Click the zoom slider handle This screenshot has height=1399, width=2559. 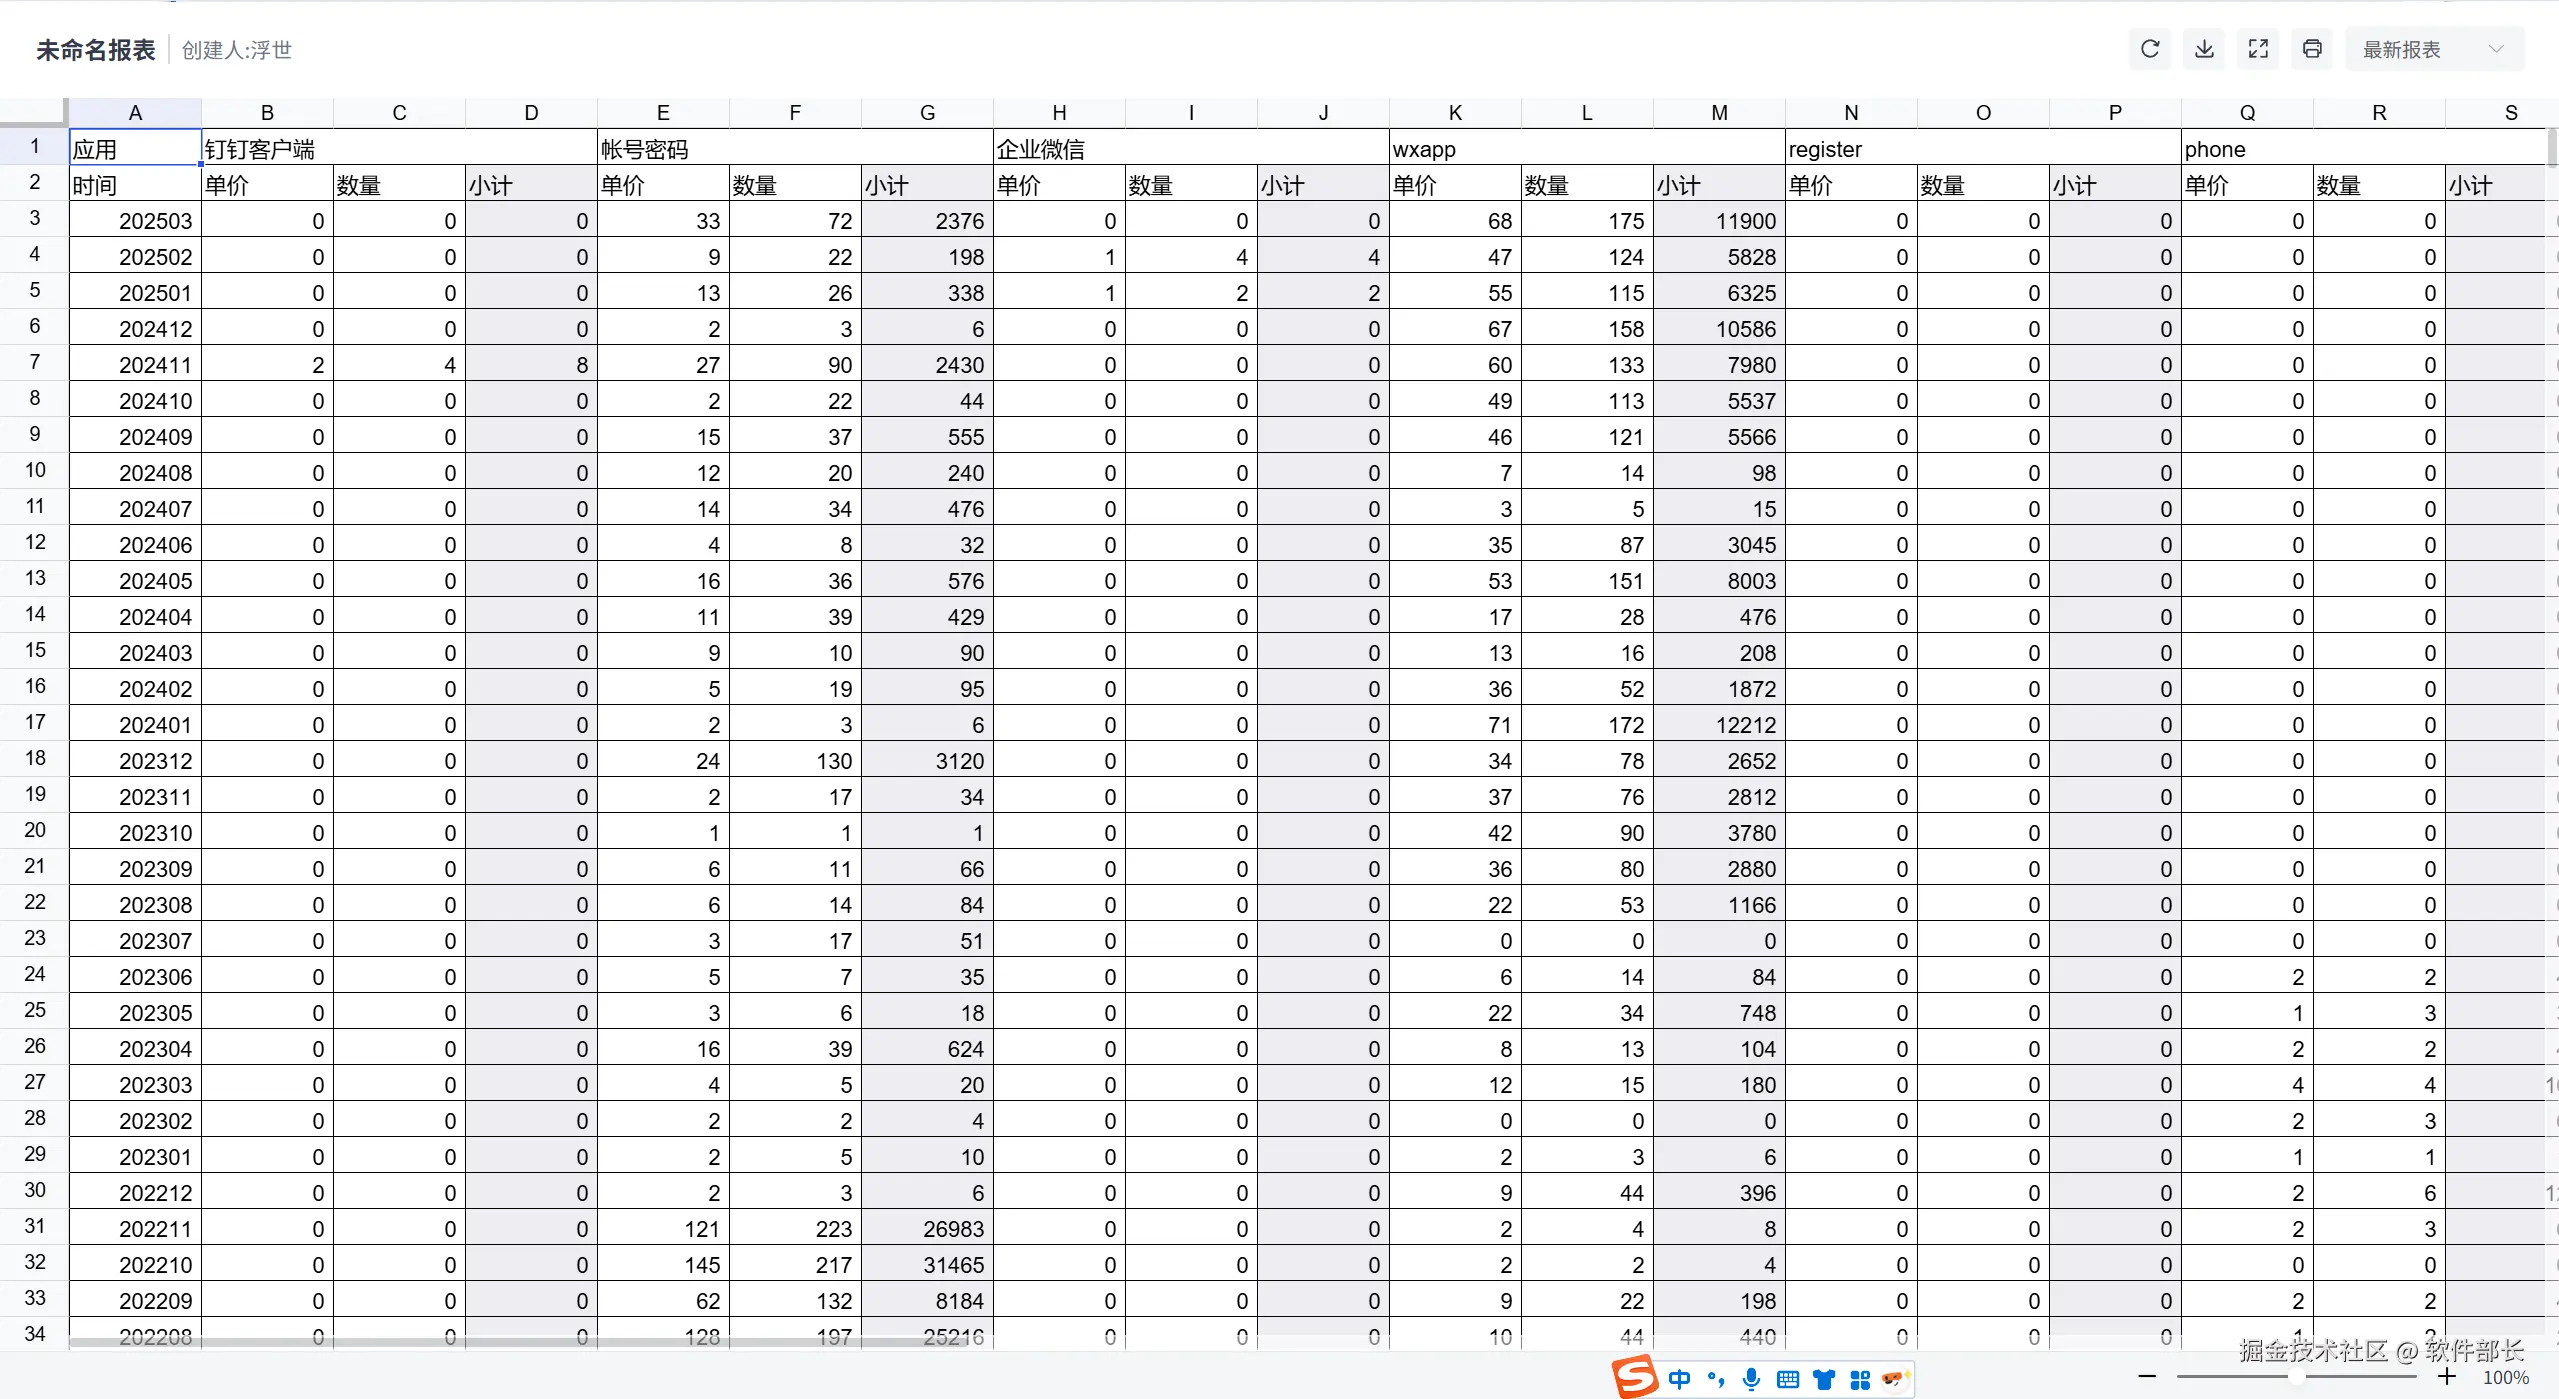[2297, 1377]
